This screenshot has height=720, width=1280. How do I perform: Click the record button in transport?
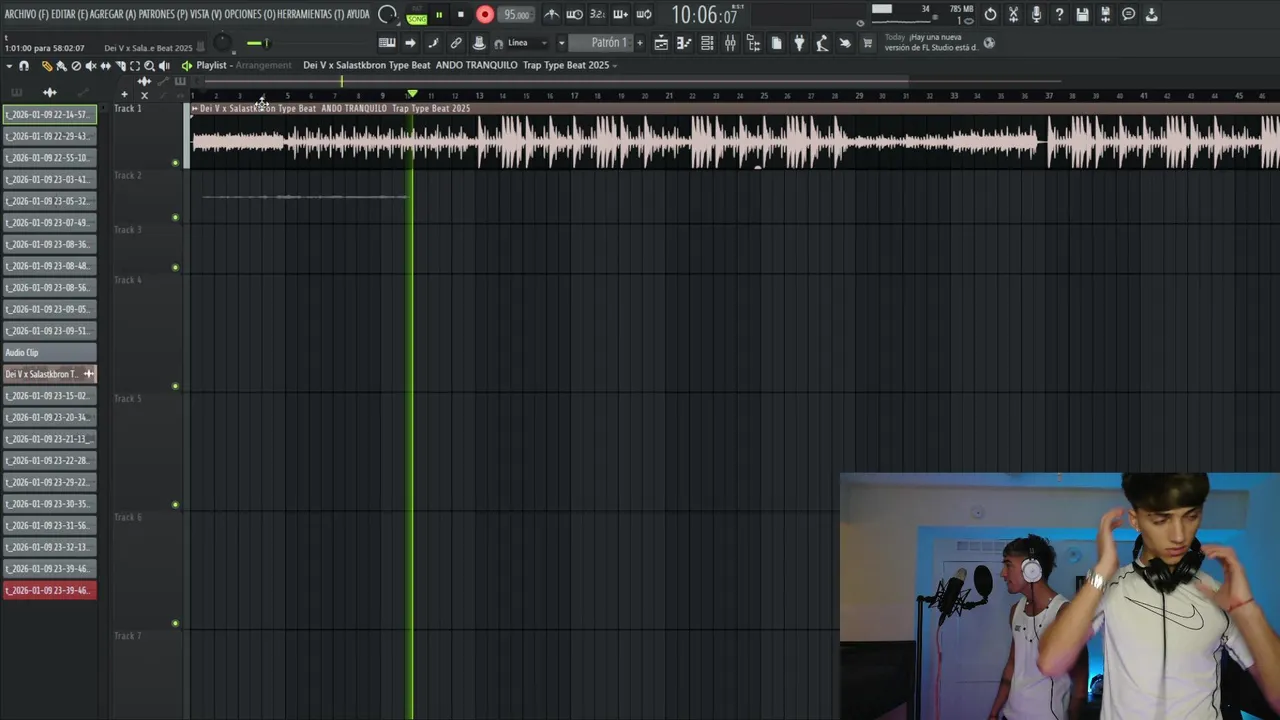click(485, 15)
